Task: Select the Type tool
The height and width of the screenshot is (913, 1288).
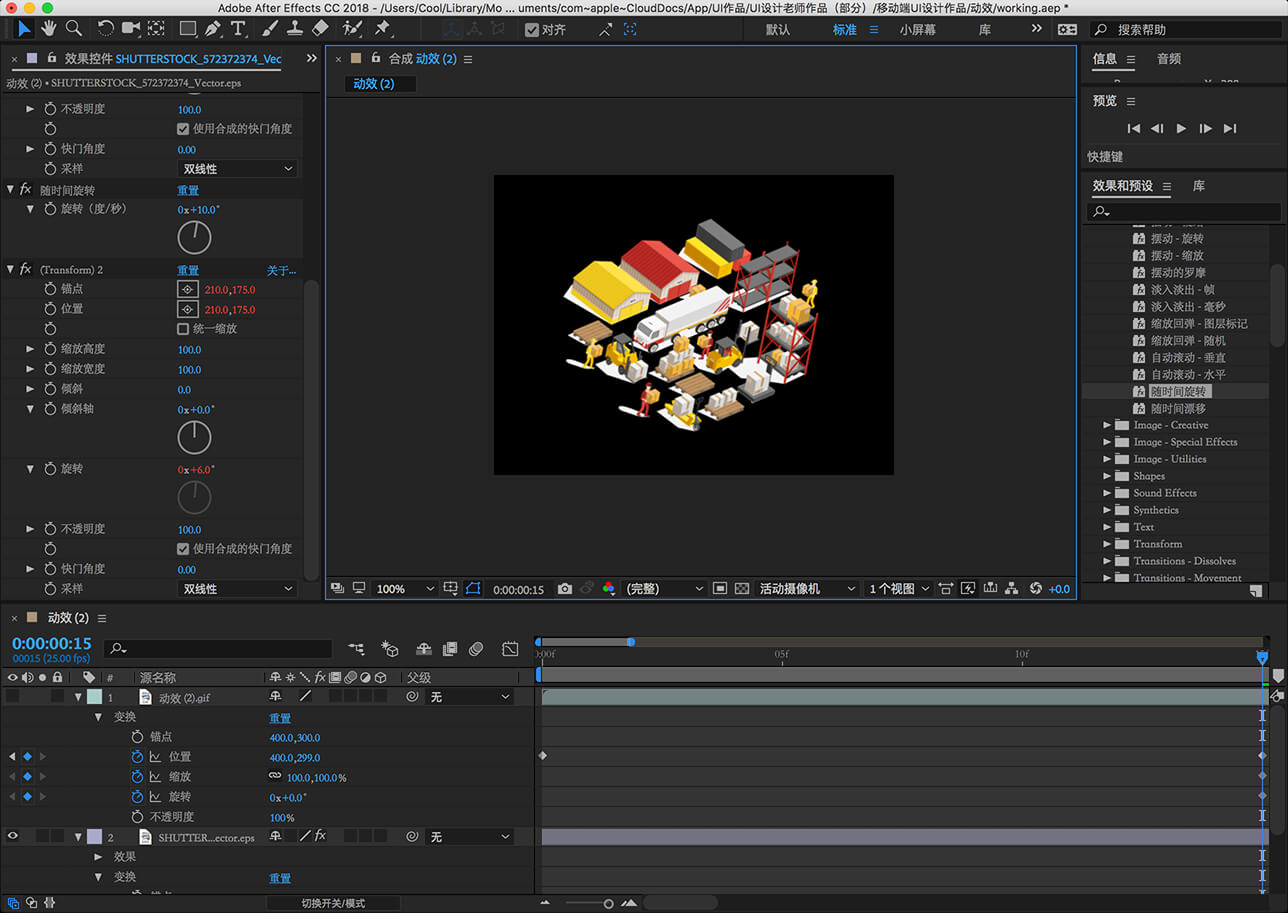Action: tap(238, 28)
